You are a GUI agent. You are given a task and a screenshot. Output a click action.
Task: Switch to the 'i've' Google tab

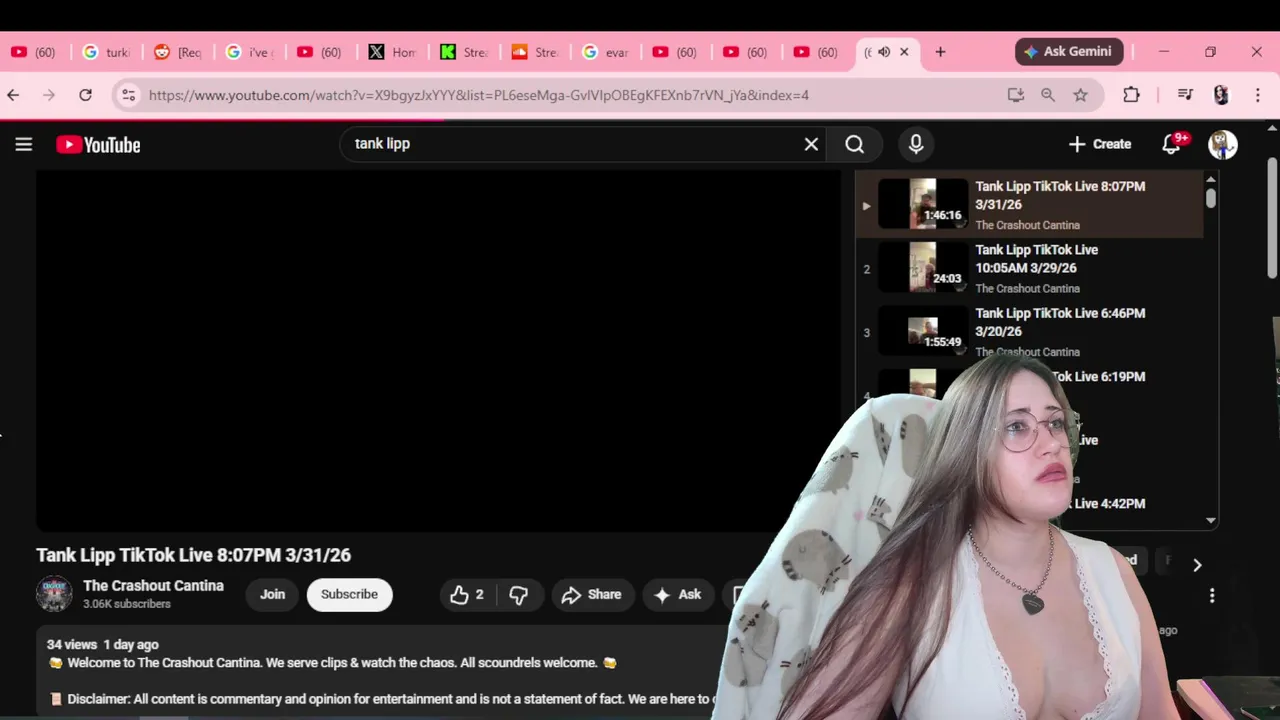250,52
